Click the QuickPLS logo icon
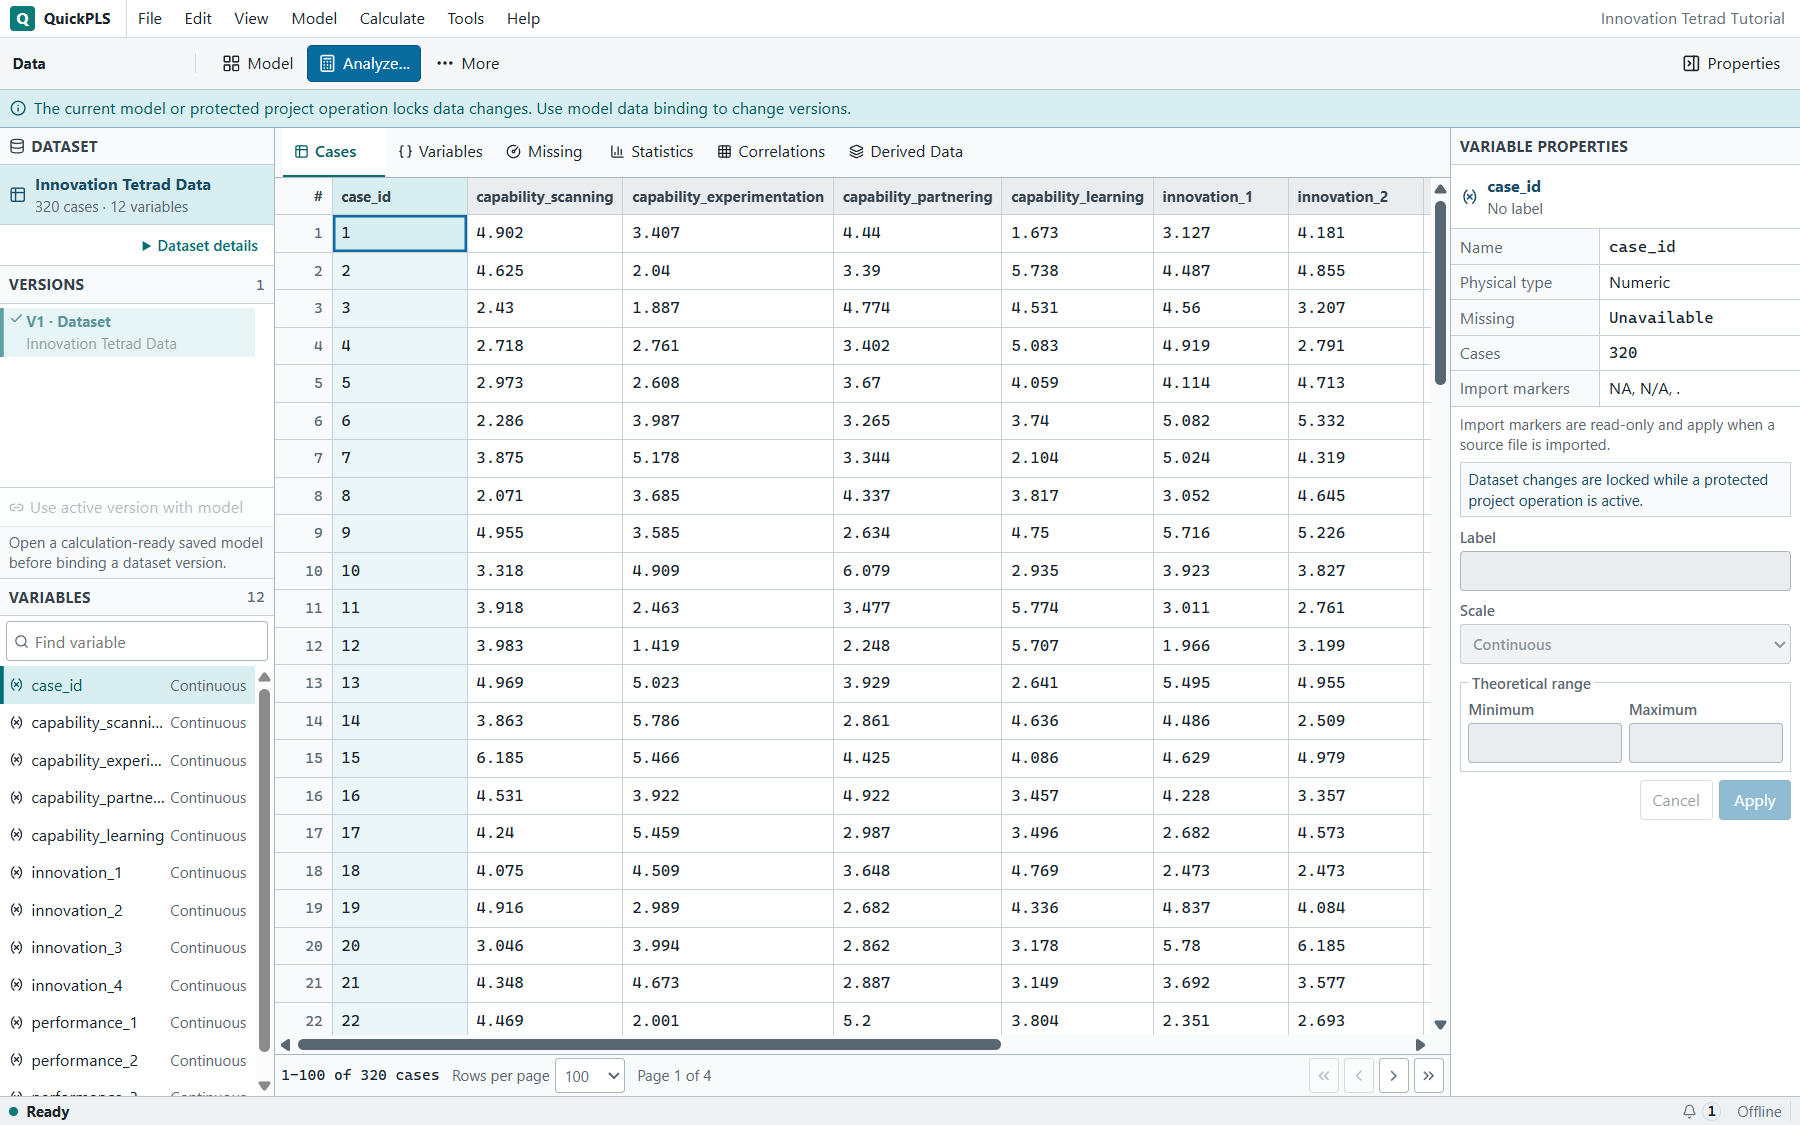1800x1125 pixels. pos(22,18)
